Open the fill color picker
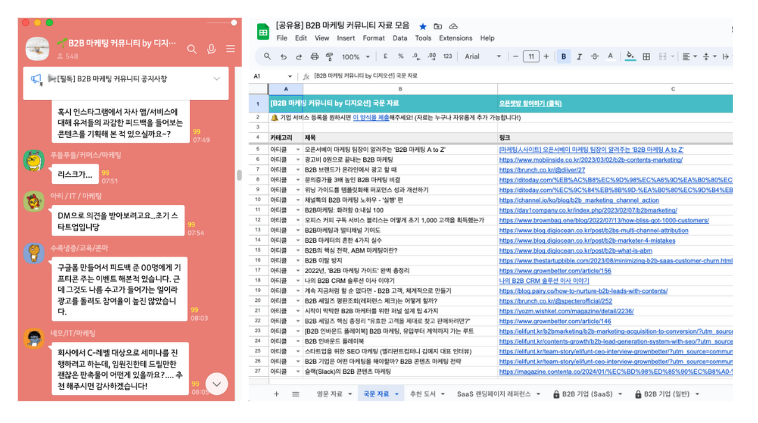 [630, 57]
